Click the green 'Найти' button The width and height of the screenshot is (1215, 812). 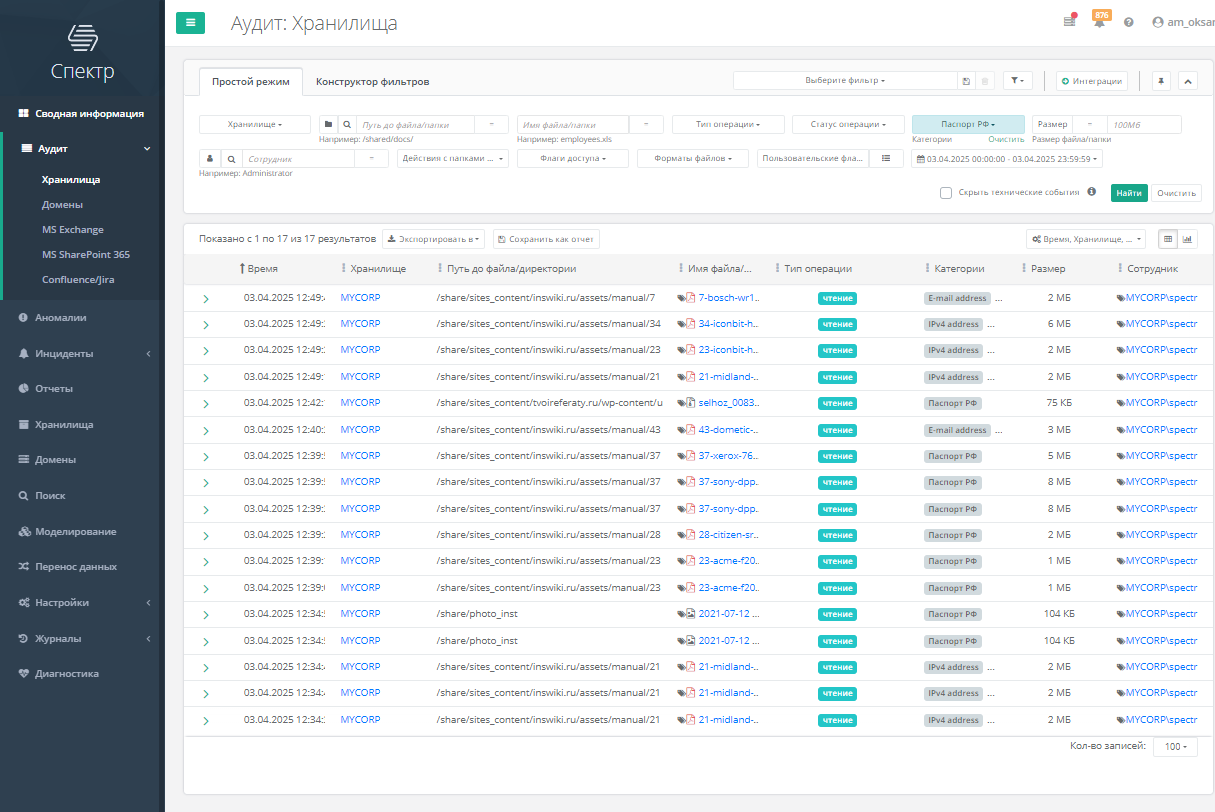point(1128,193)
